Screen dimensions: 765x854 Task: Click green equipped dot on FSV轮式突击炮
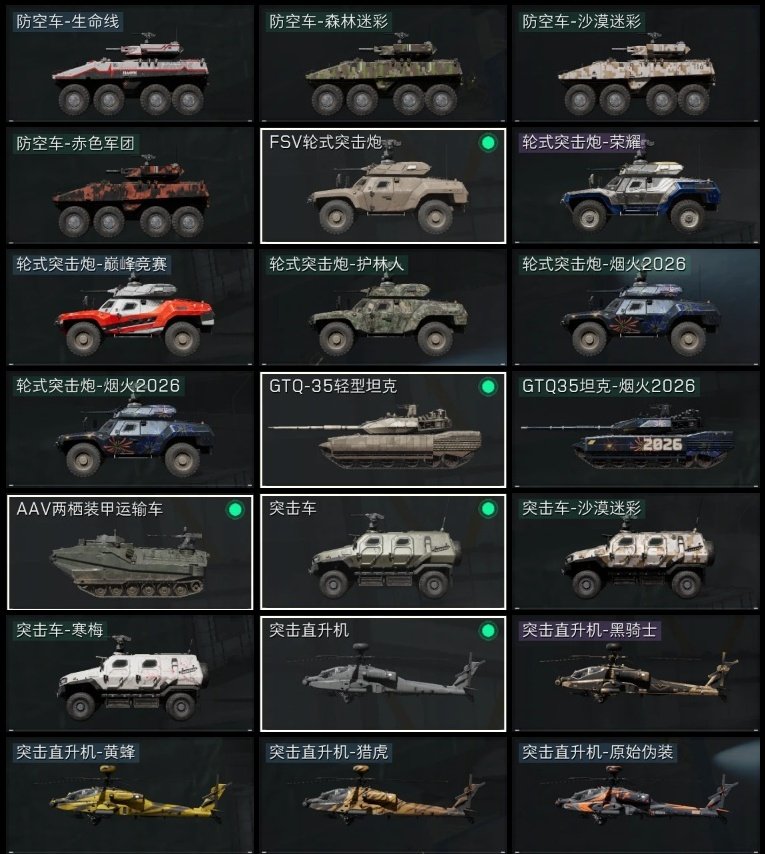(x=488, y=143)
